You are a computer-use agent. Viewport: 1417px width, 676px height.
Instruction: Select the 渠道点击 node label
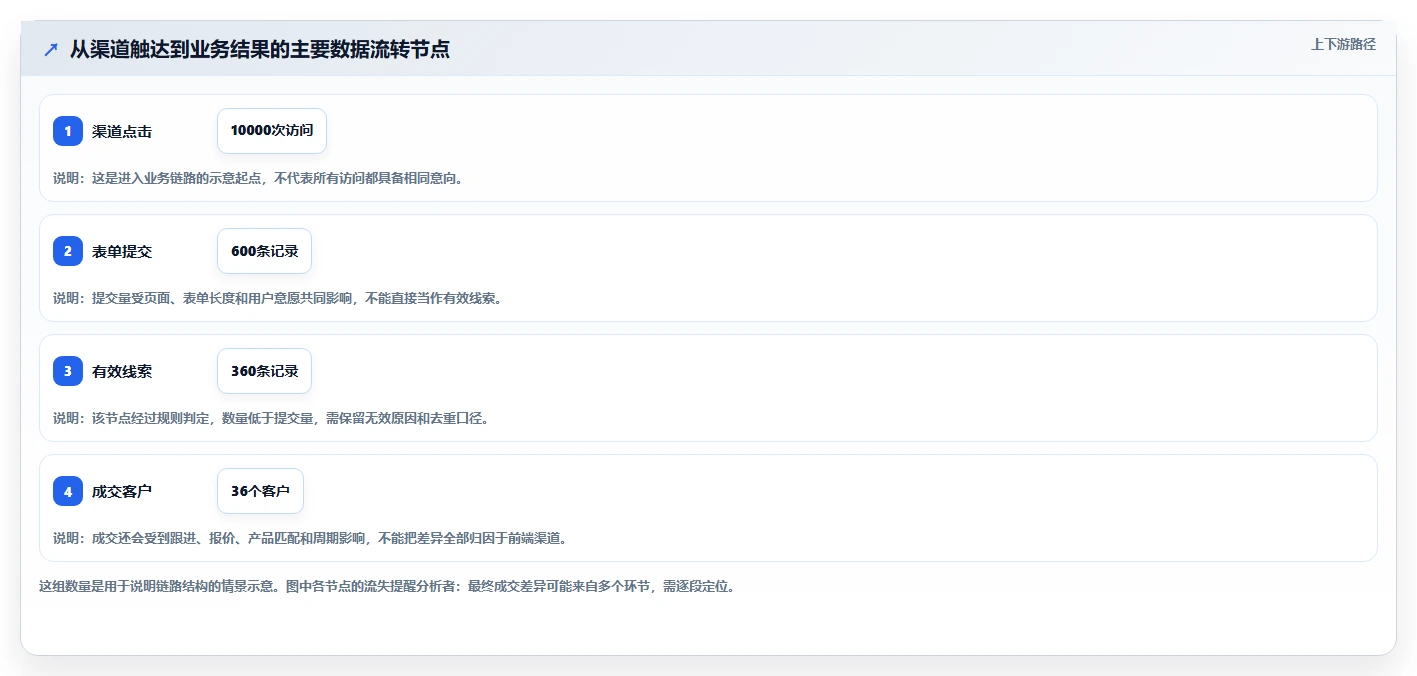click(122, 131)
